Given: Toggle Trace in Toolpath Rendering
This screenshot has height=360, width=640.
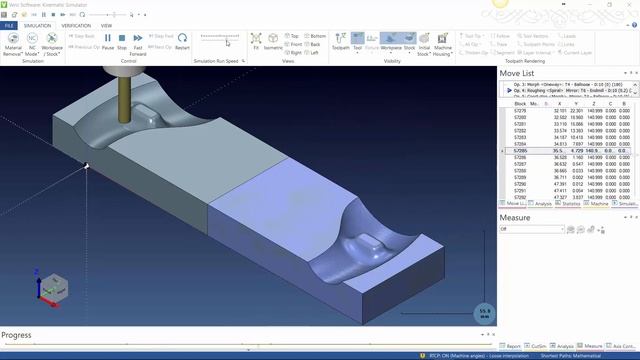Looking at the screenshot, I should point(499,44).
